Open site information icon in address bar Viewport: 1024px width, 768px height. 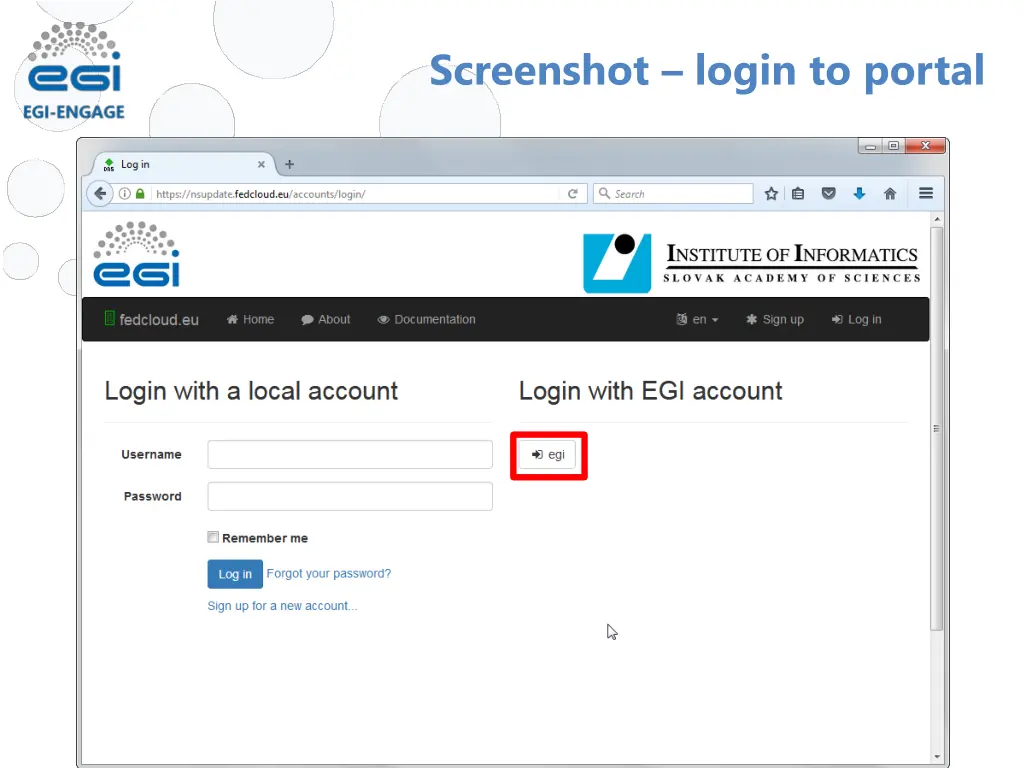tap(124, 194)
